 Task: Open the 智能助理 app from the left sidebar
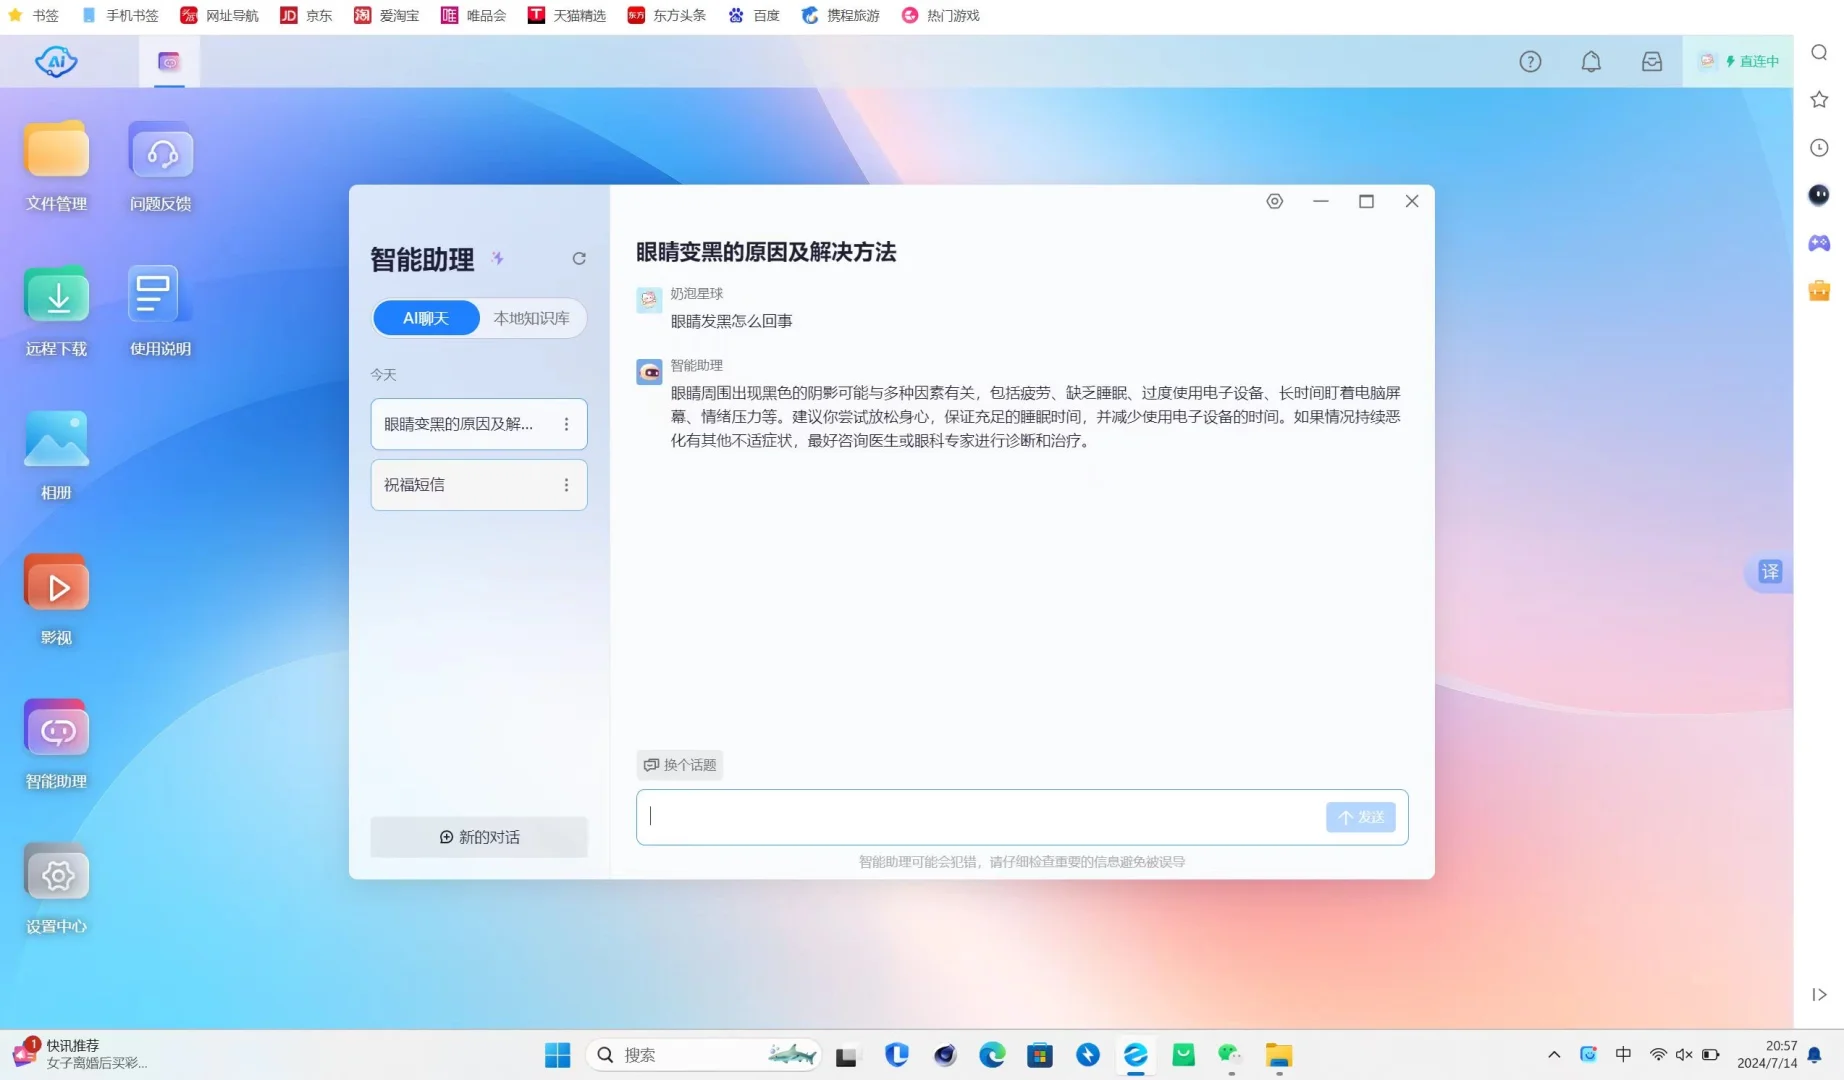point(56,744)
